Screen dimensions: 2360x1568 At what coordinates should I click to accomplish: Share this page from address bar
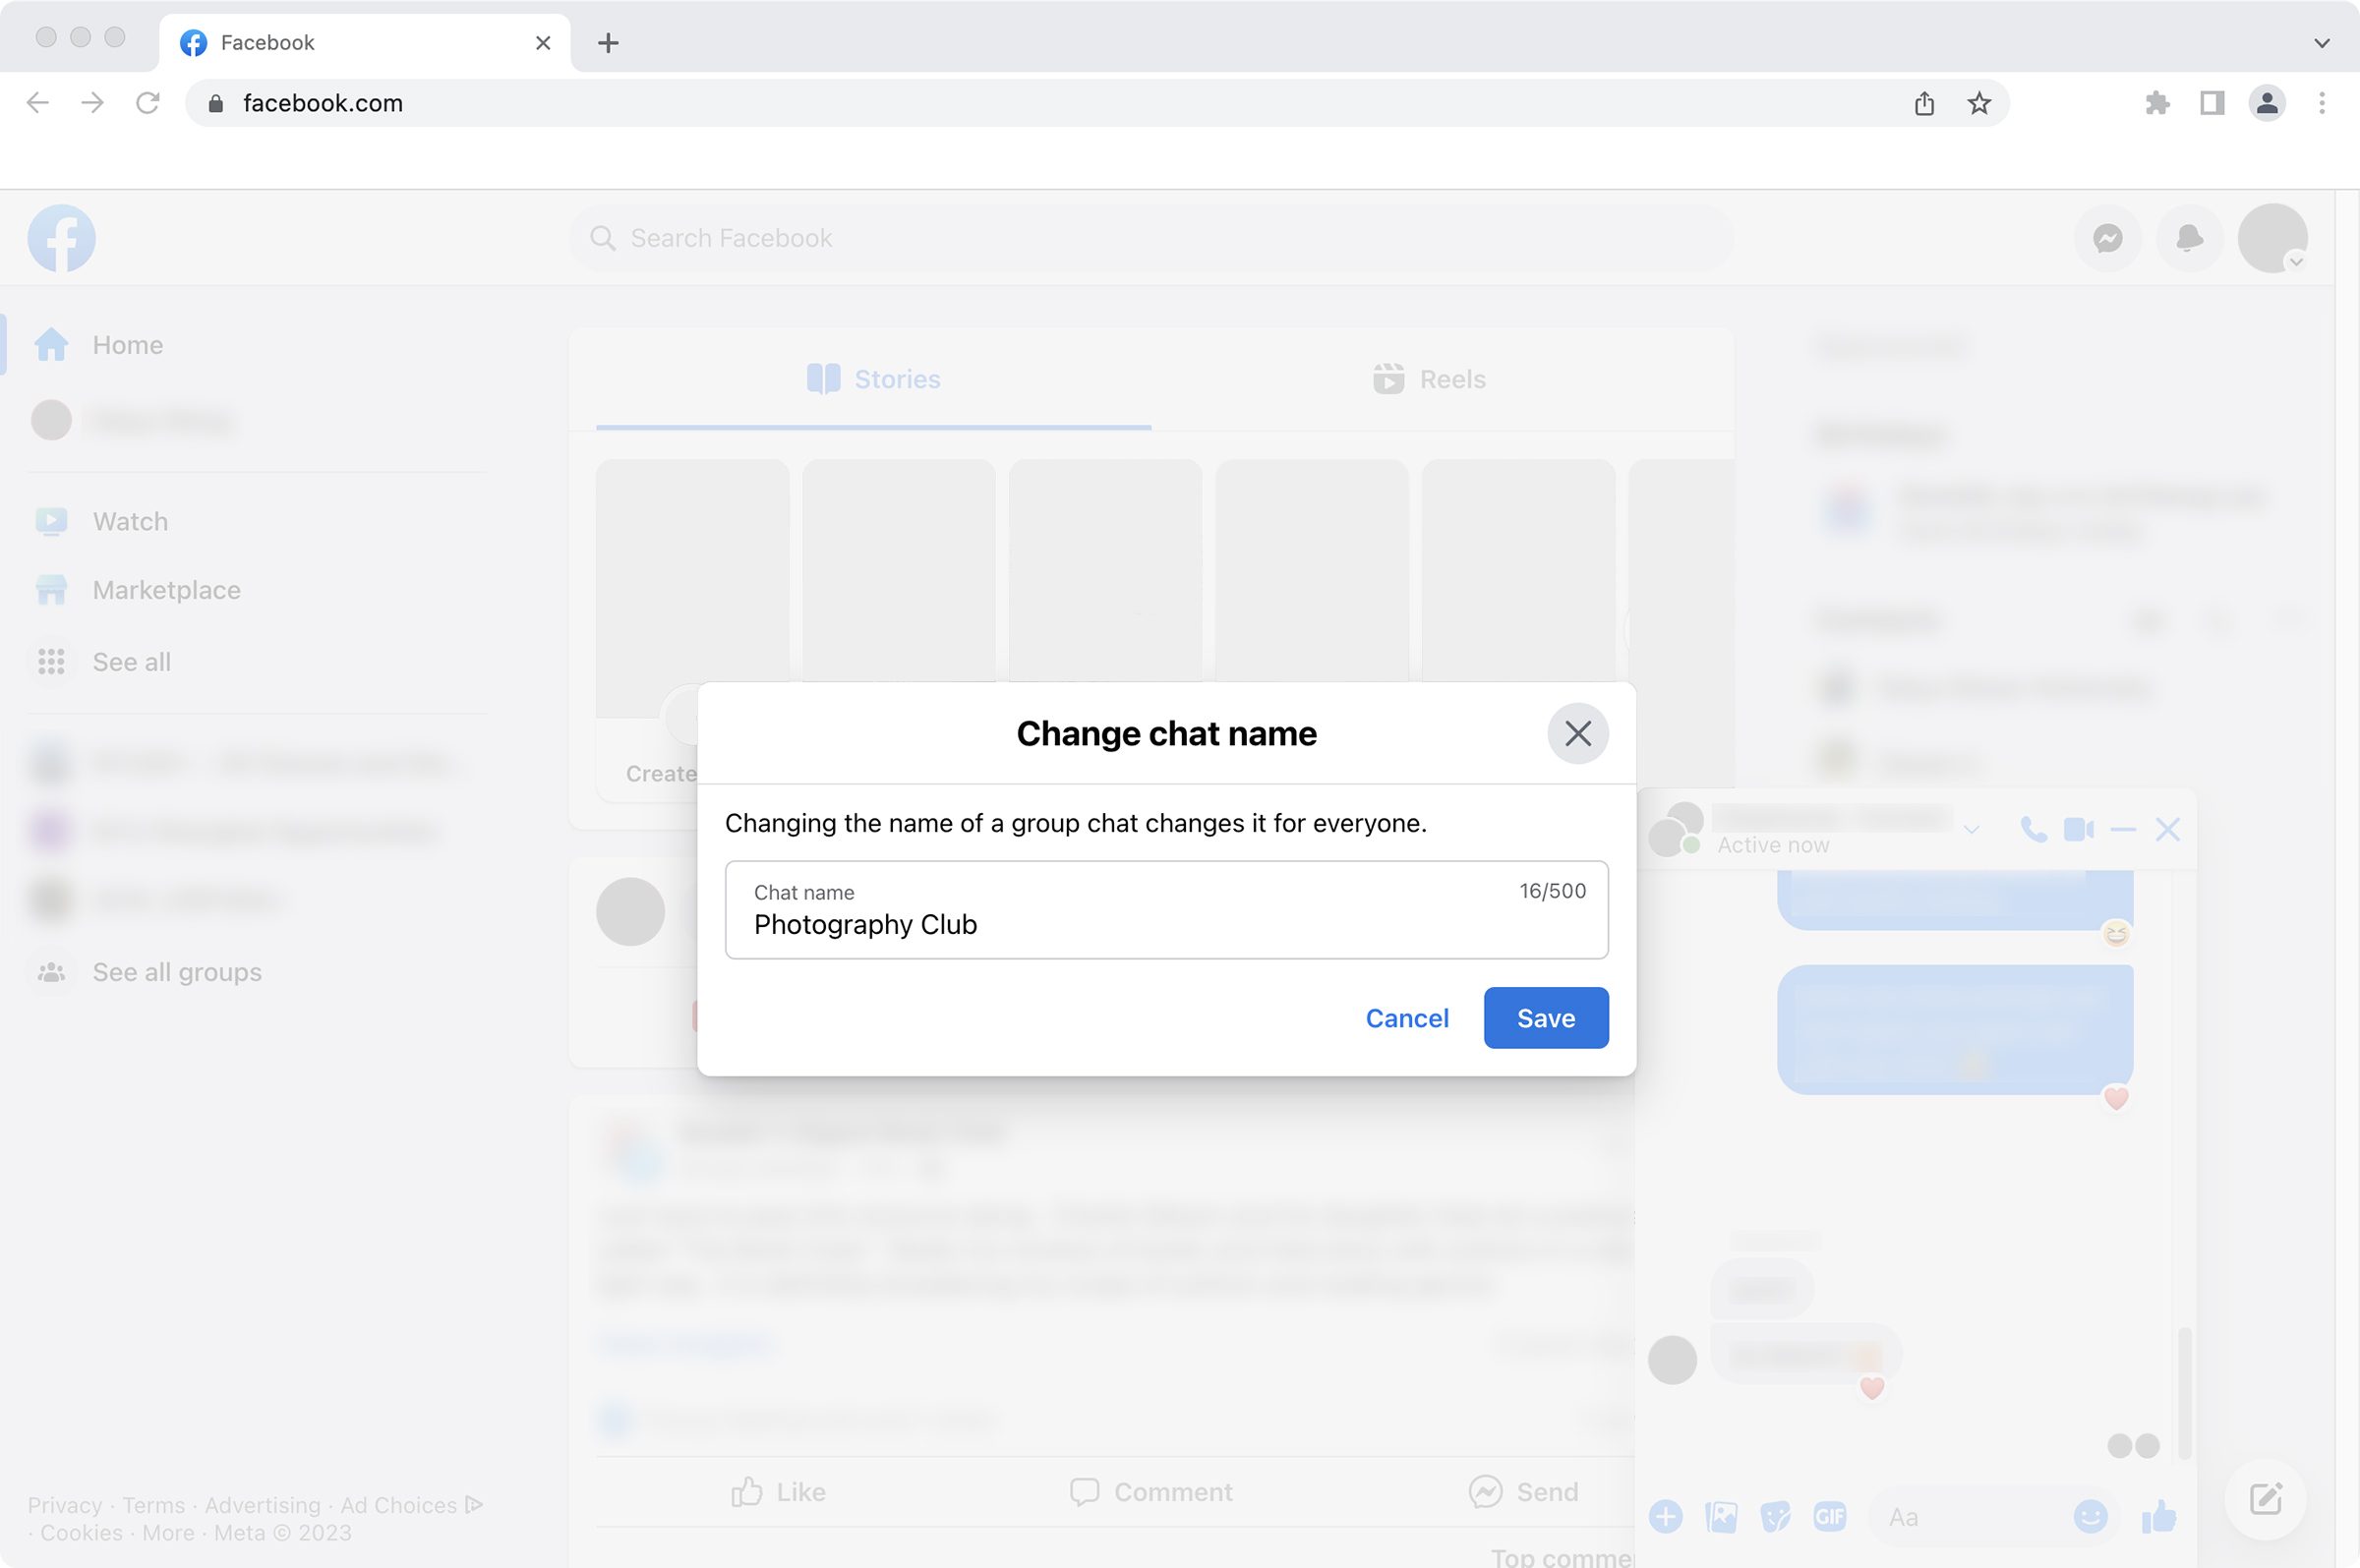click(x=1924, y=103)
